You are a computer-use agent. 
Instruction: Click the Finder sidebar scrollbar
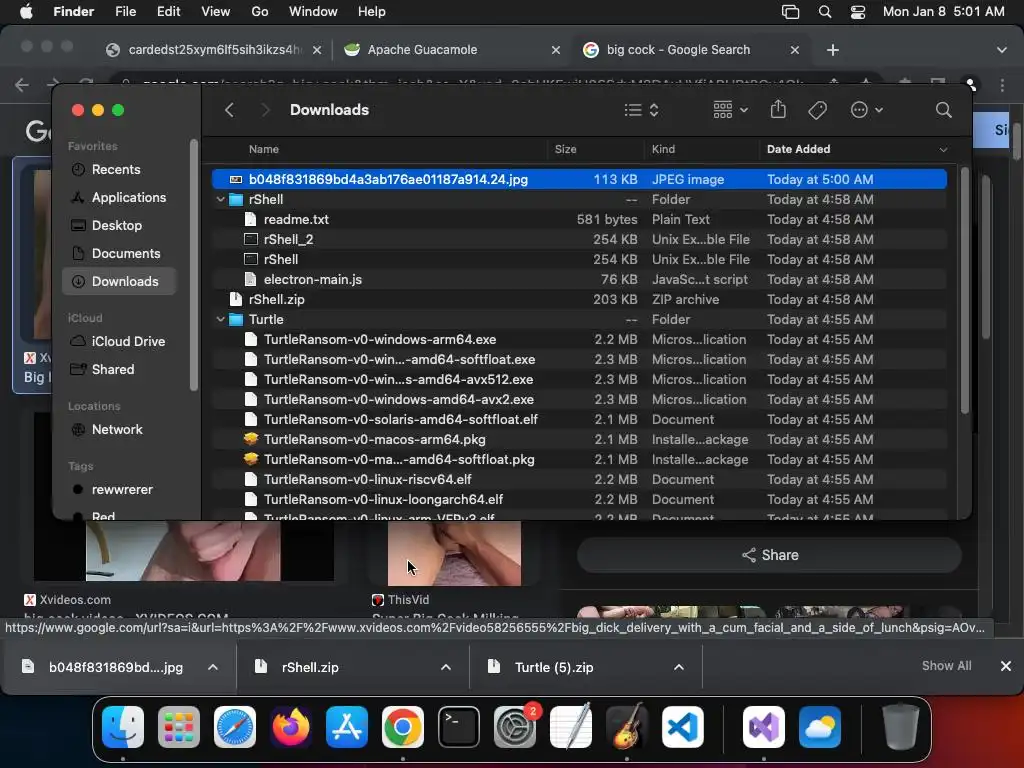pos(193,265)
